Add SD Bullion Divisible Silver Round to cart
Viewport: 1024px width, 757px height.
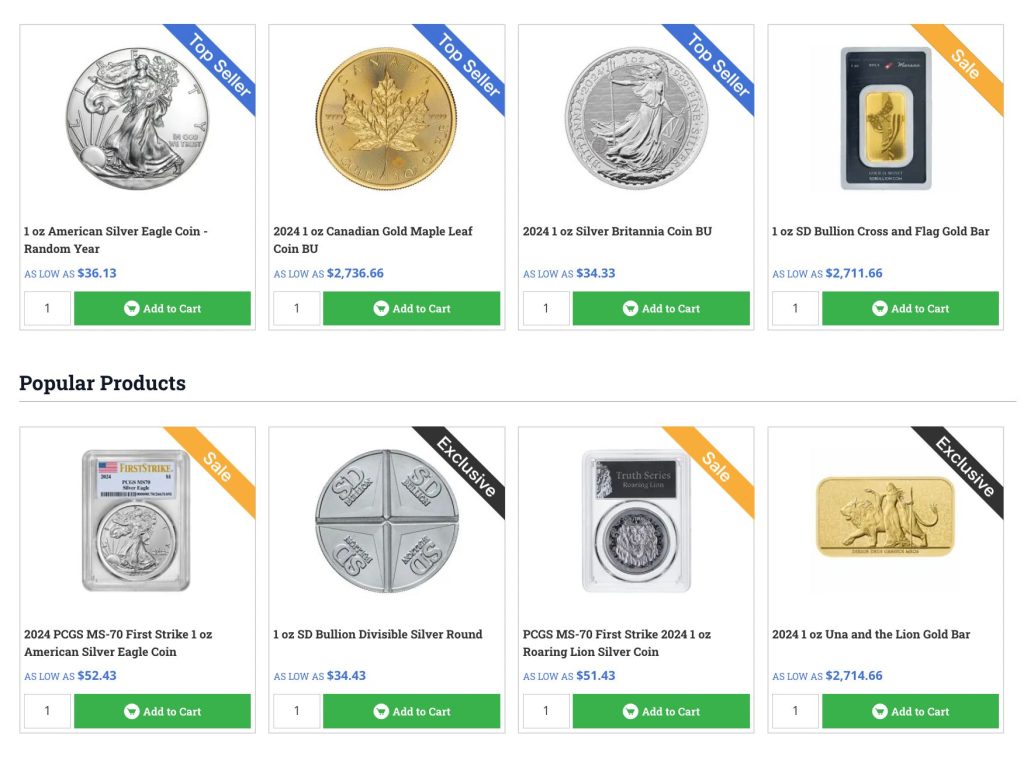tap(411, 712)
